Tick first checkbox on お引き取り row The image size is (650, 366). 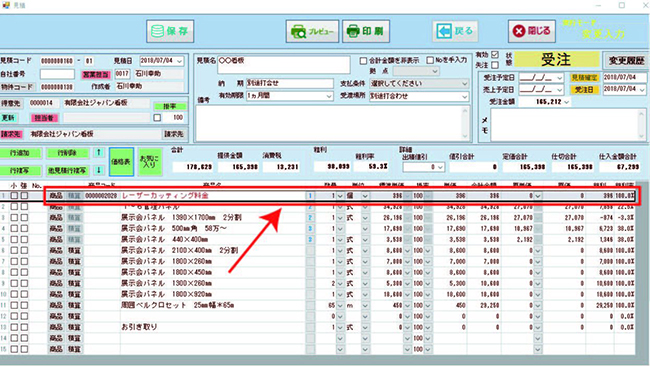[x=14, y=327]
